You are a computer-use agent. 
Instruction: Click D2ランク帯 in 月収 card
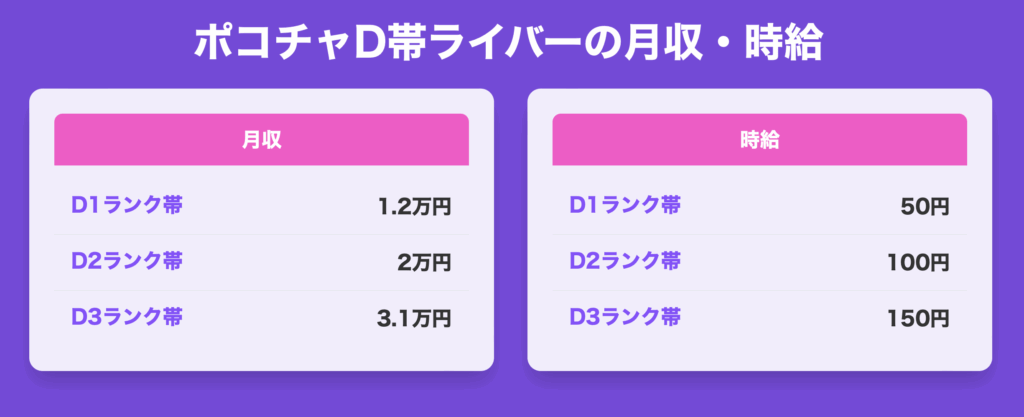point(127,261)
